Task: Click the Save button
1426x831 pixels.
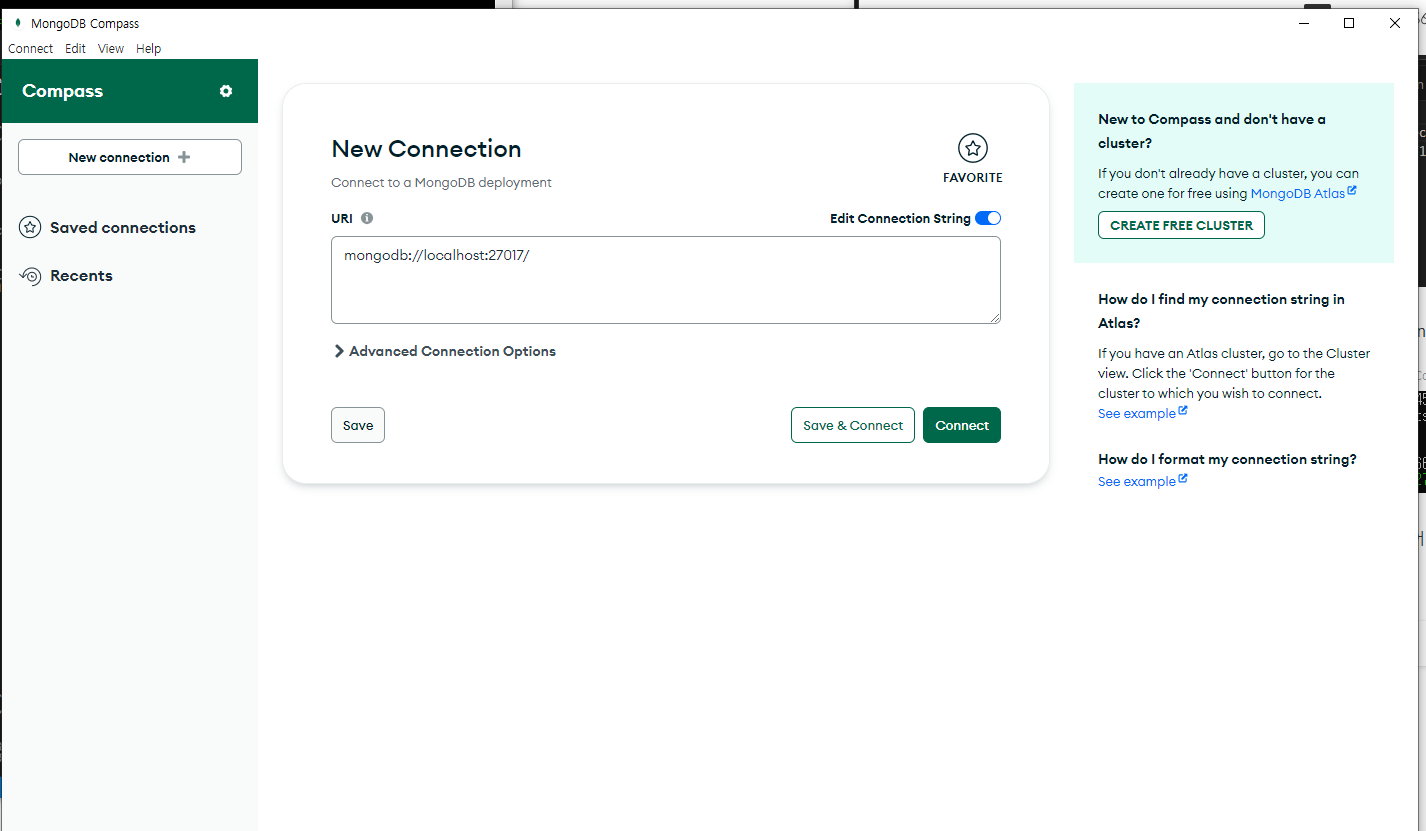Action: pos(358,425)
